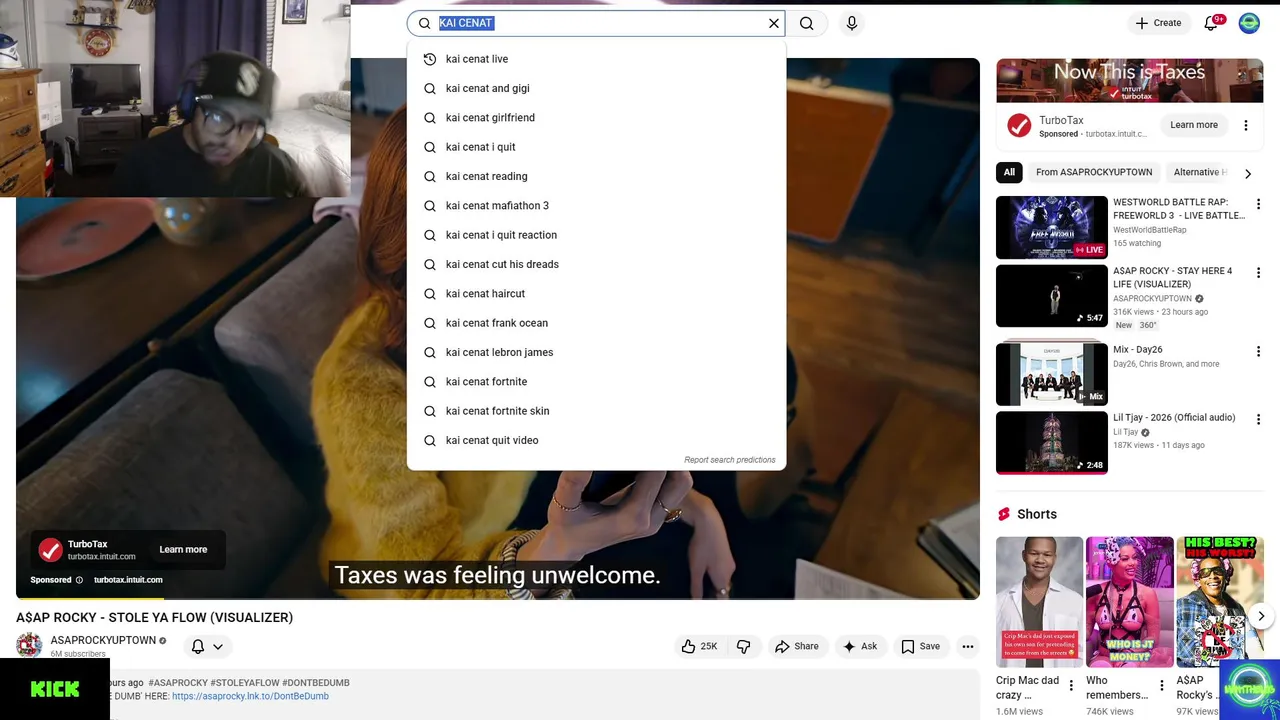This screenshot has height=720, width=1280.
Task: Open the Create menu
Action: [1158, 23]
